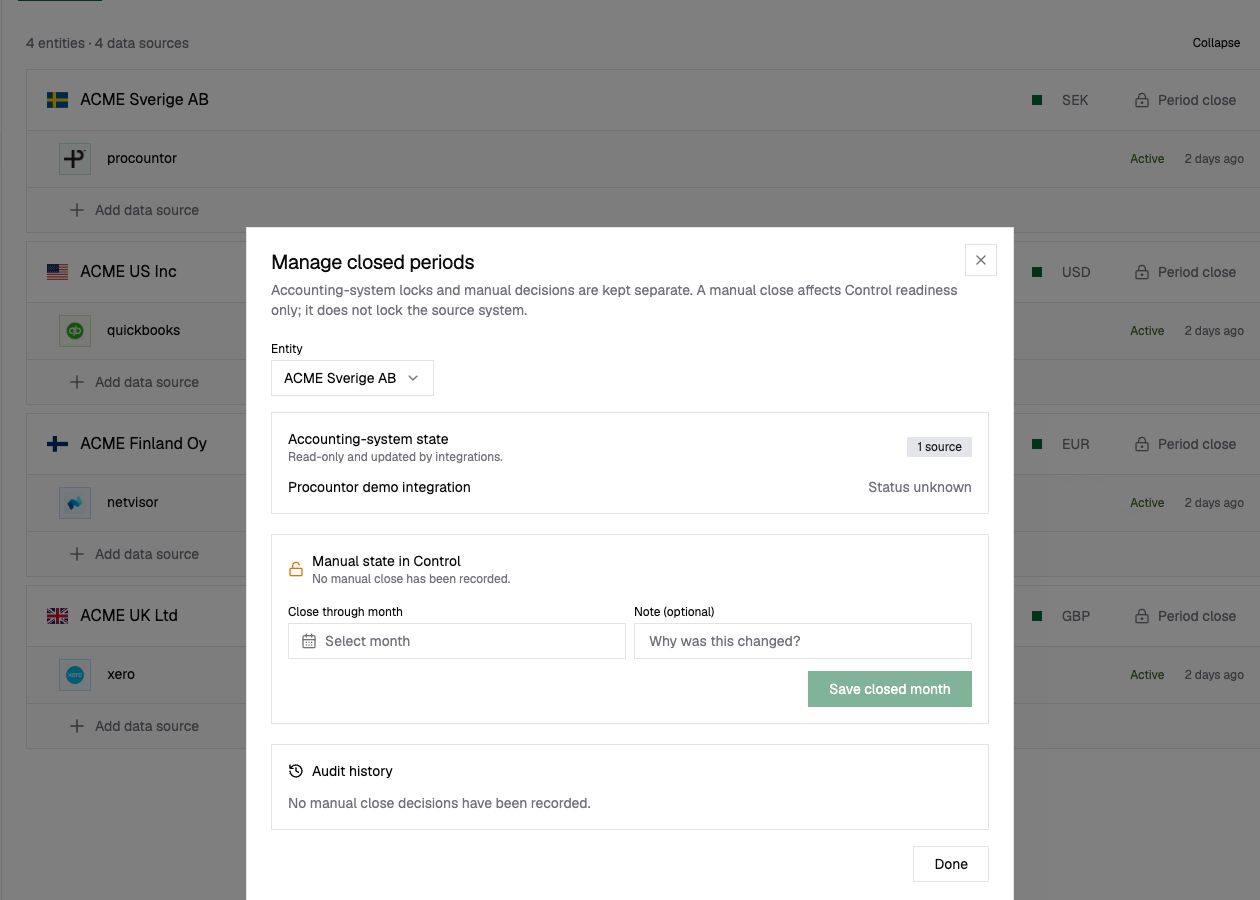Viewport: 1260px width, 900px height.
Task: Click the Active status in the xero row
Action: click(x=1147, y=675)
